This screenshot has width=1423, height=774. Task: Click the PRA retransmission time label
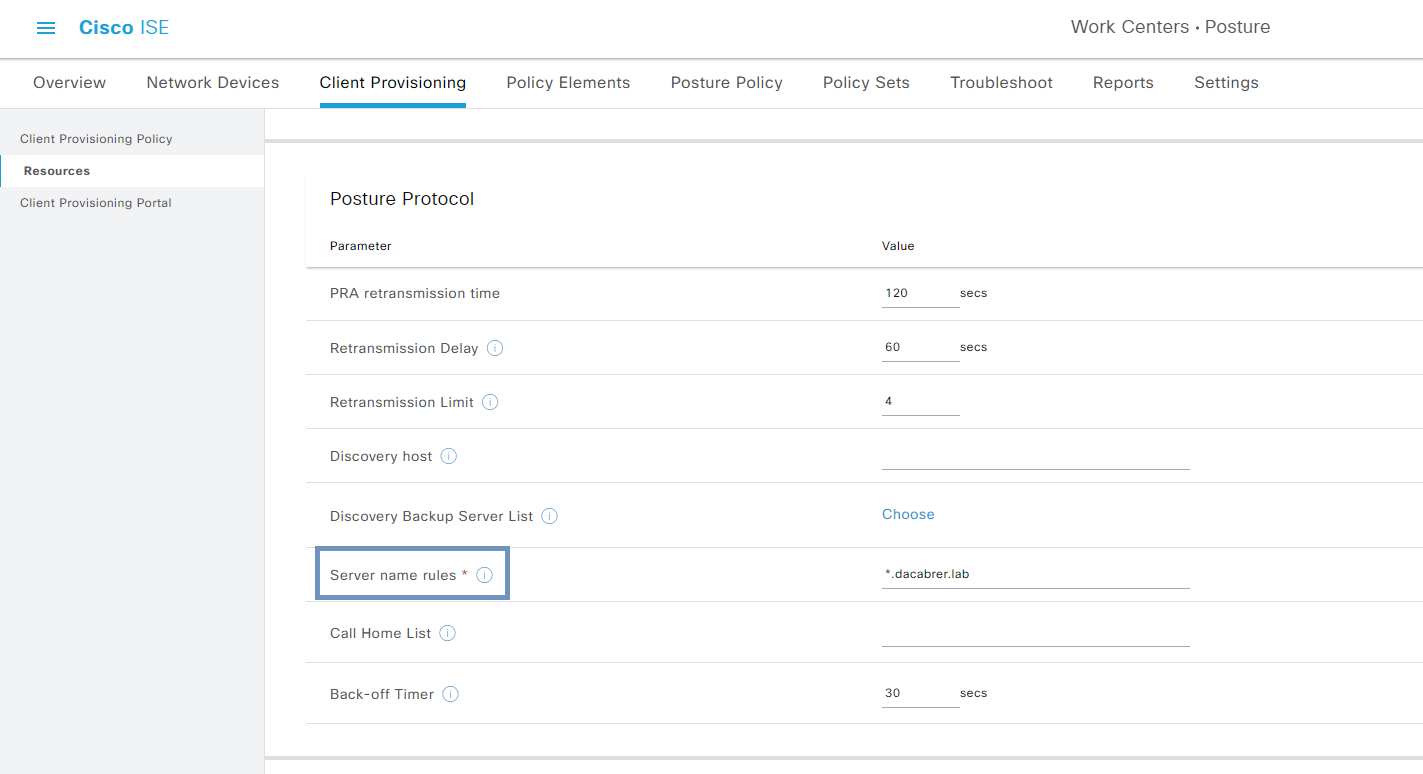click(x=415, y=294)
